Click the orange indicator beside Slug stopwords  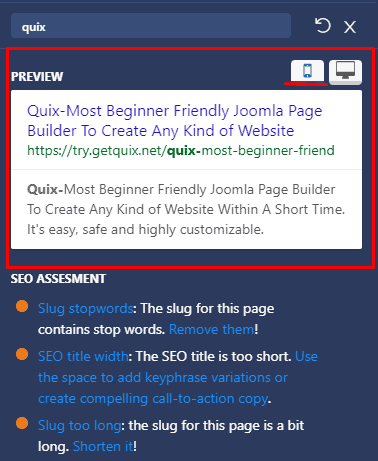click(x=22, y=306)
